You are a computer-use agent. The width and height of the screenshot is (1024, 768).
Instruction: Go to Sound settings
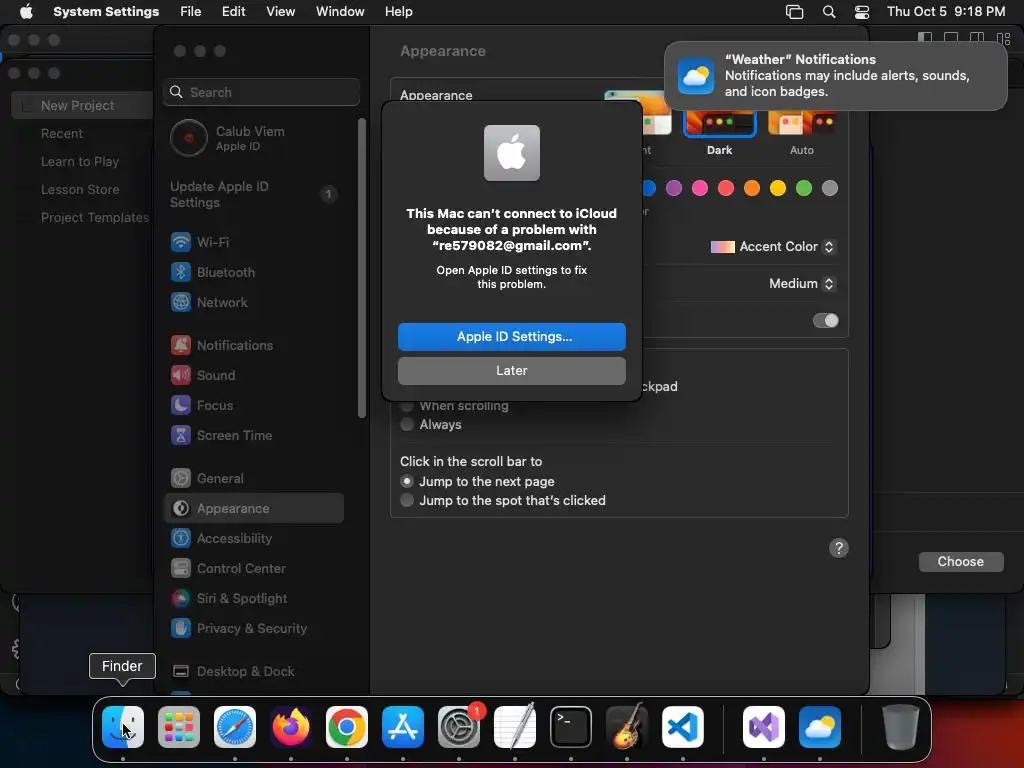254,376
